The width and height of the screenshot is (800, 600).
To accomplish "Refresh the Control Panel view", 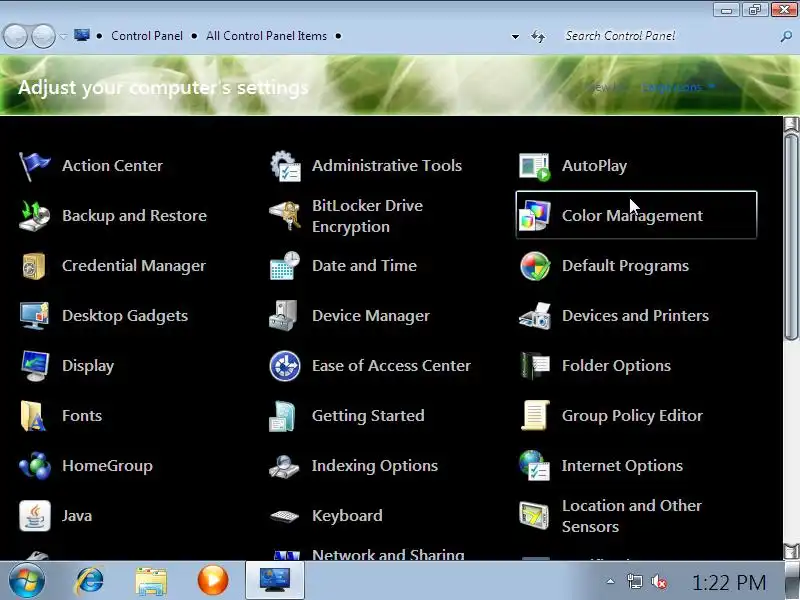I will [538, 36].
